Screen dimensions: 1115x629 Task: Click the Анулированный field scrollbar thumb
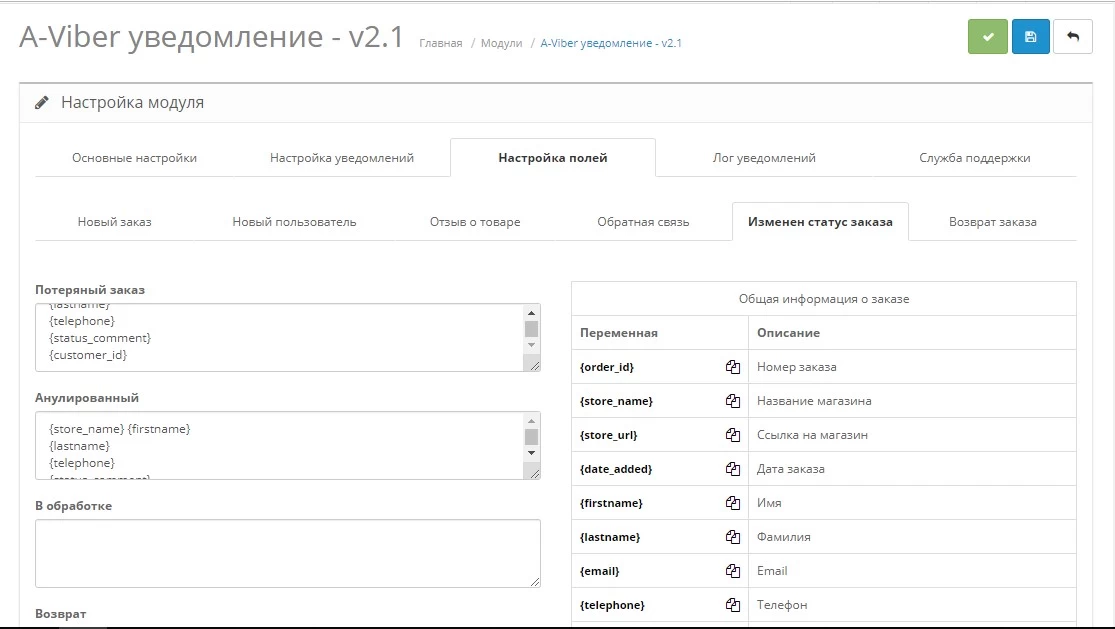pos(531,436)
